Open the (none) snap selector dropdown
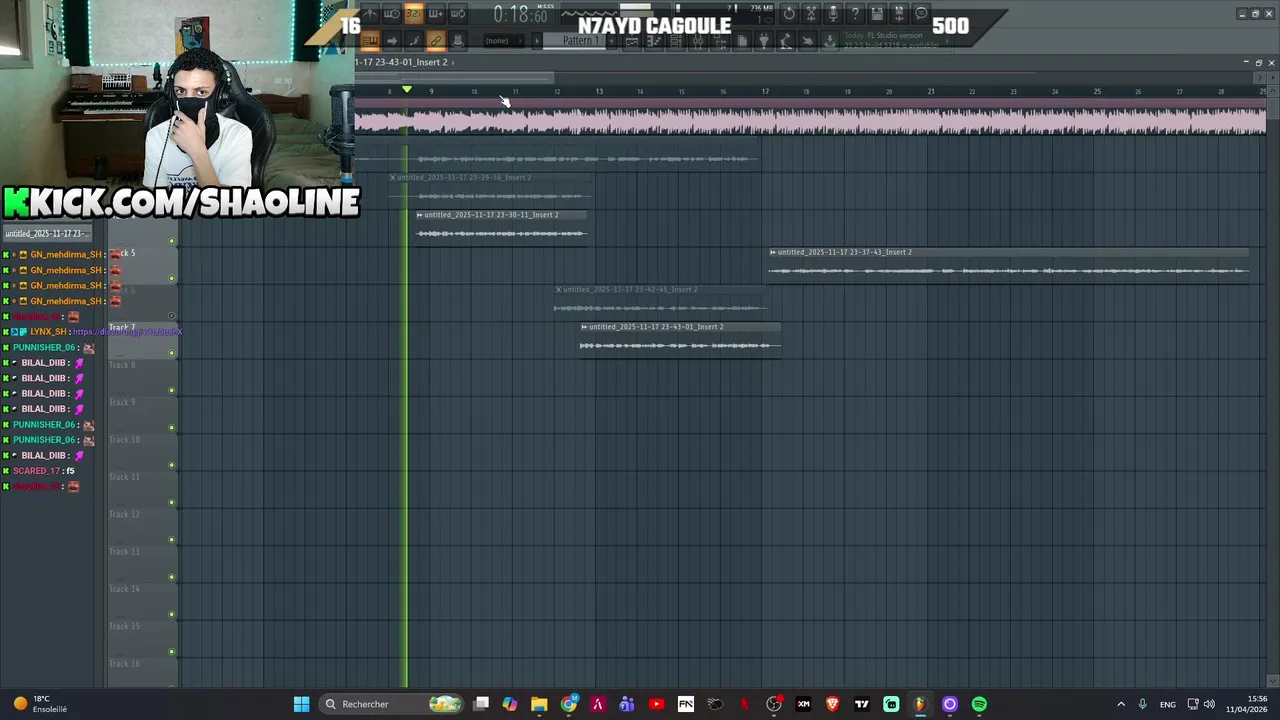The image size is (1280, 720). pos(504,41)
